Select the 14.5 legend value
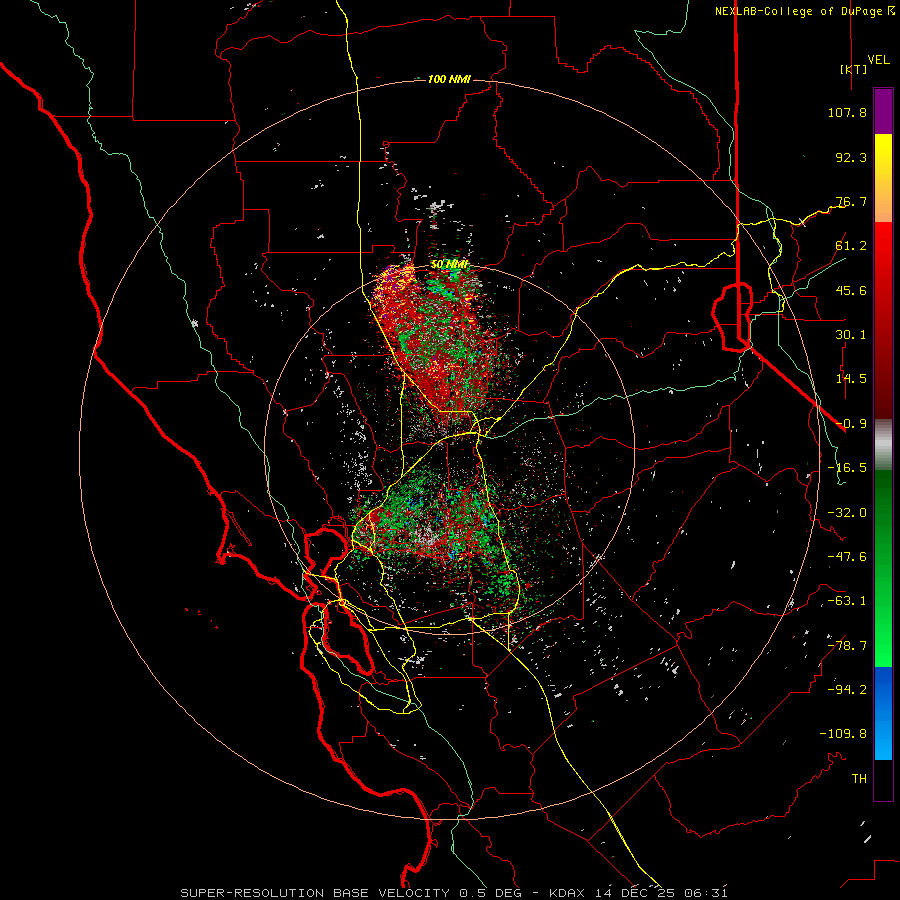Screen dimensions: 900x900 click(851, 379)
